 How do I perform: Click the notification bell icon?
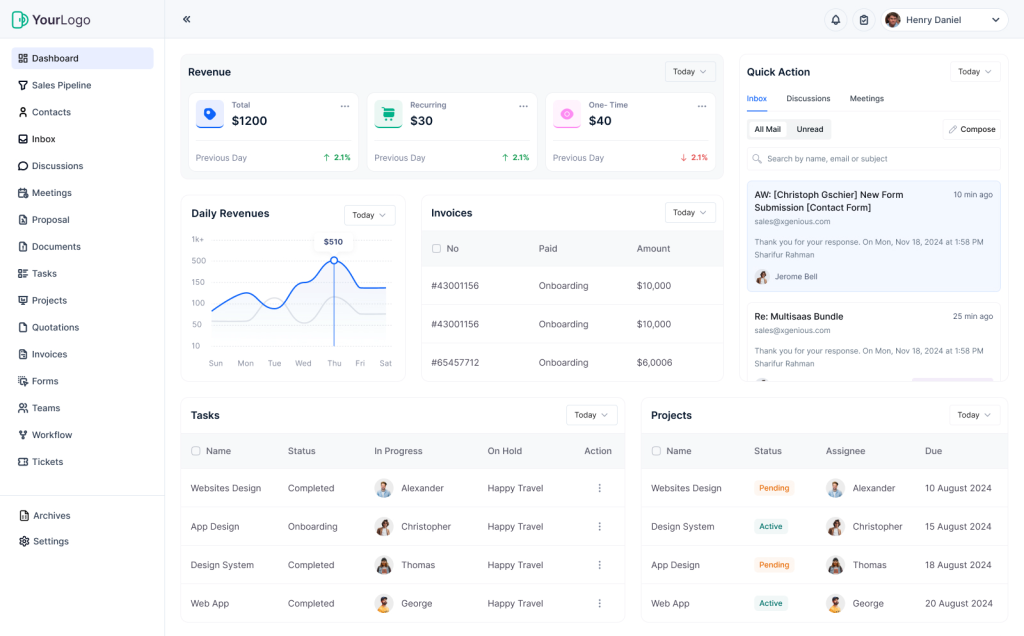[835, 20]
